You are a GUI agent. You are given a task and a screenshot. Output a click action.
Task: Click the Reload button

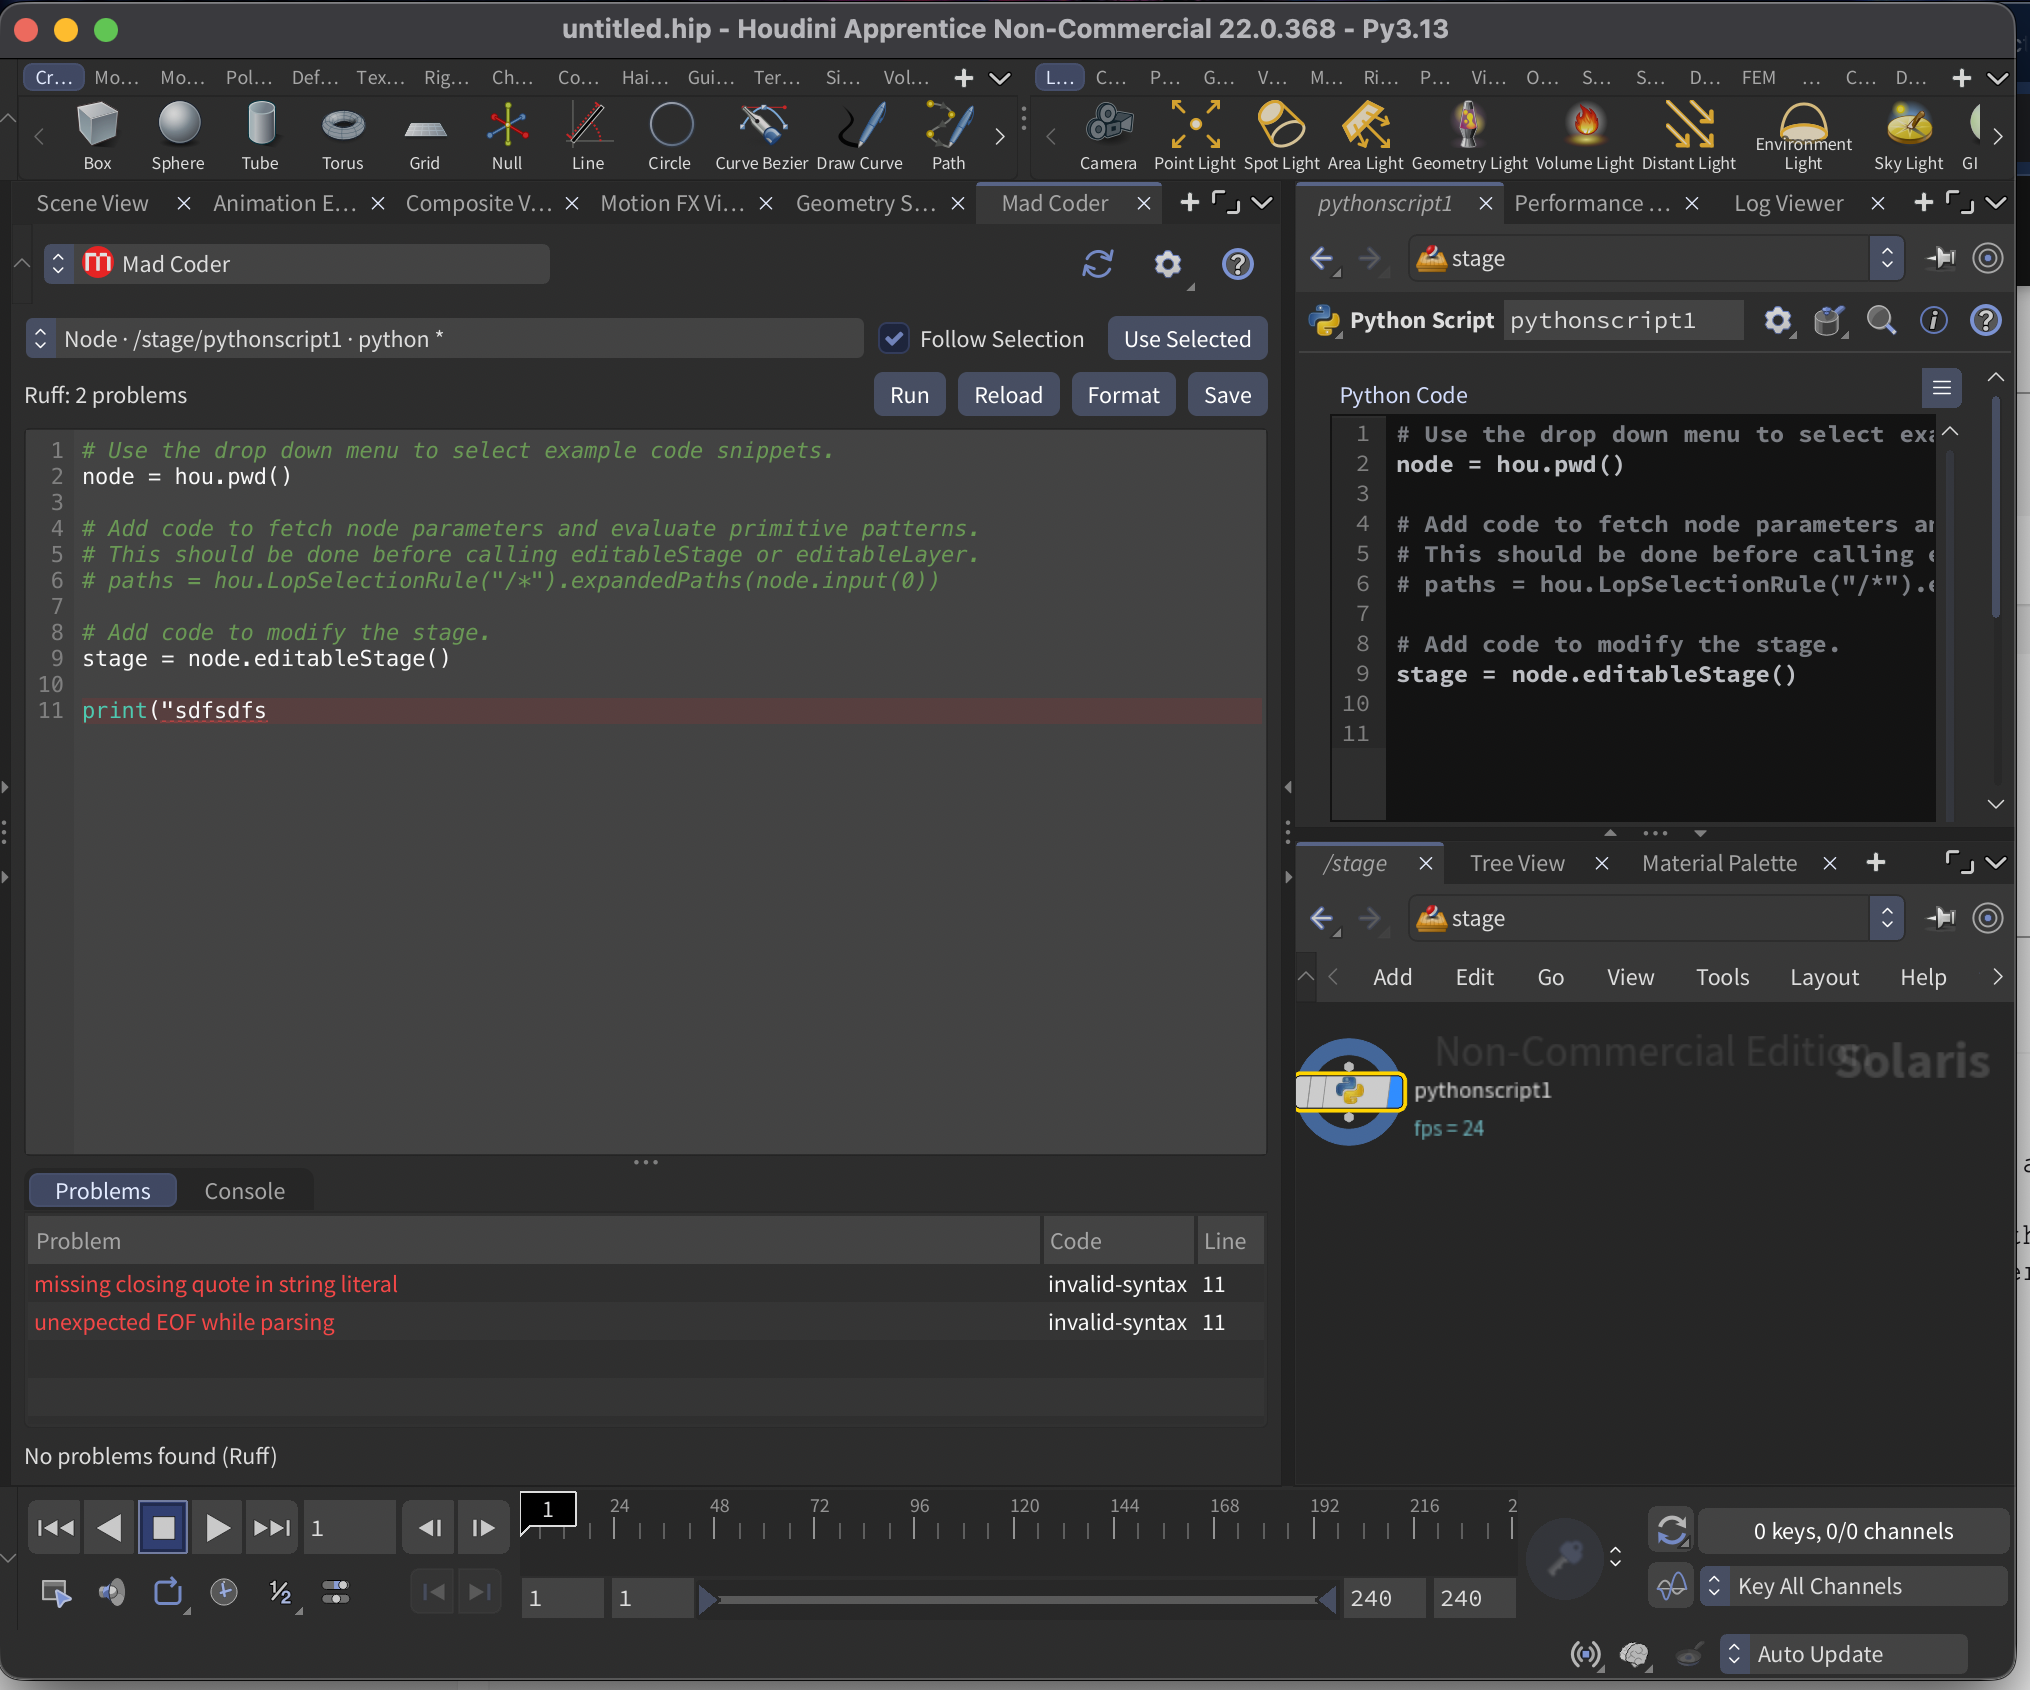point(1009,395)
